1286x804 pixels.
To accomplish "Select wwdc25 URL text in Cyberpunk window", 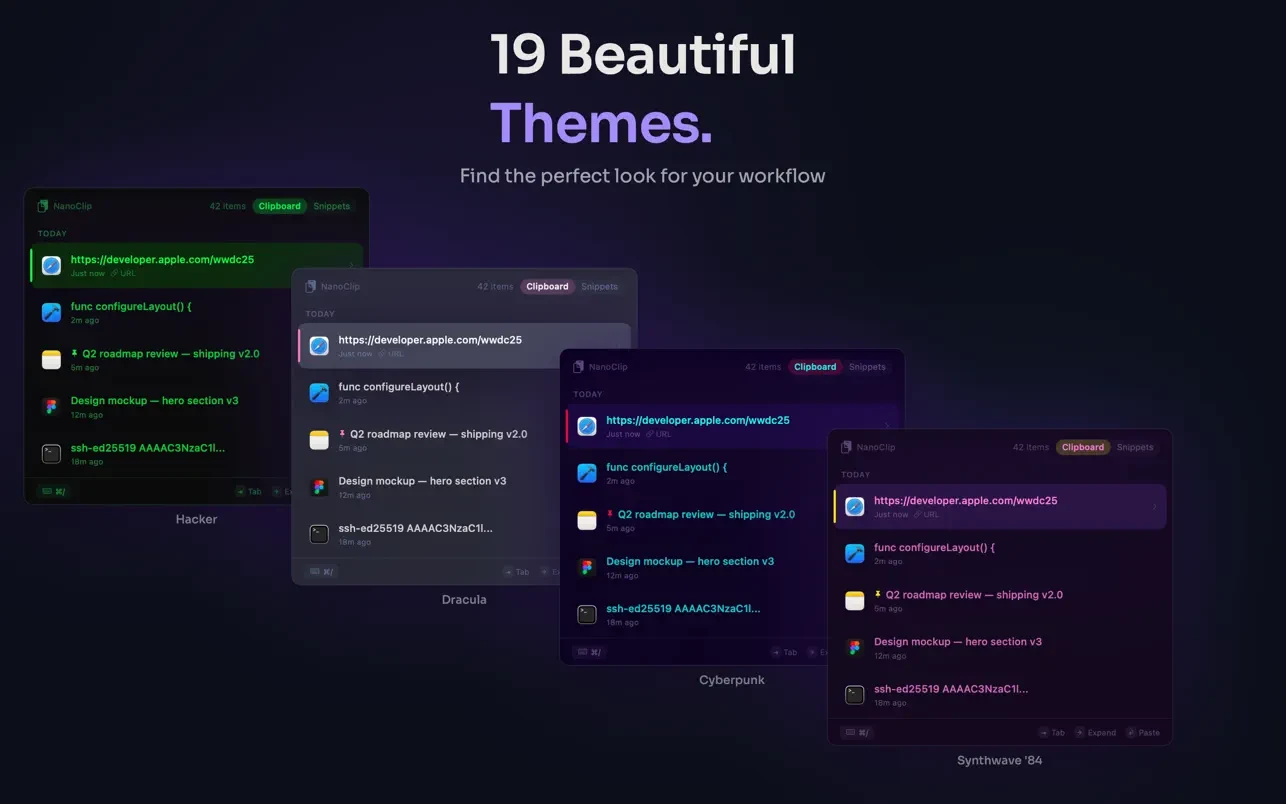I will (698, 421).
